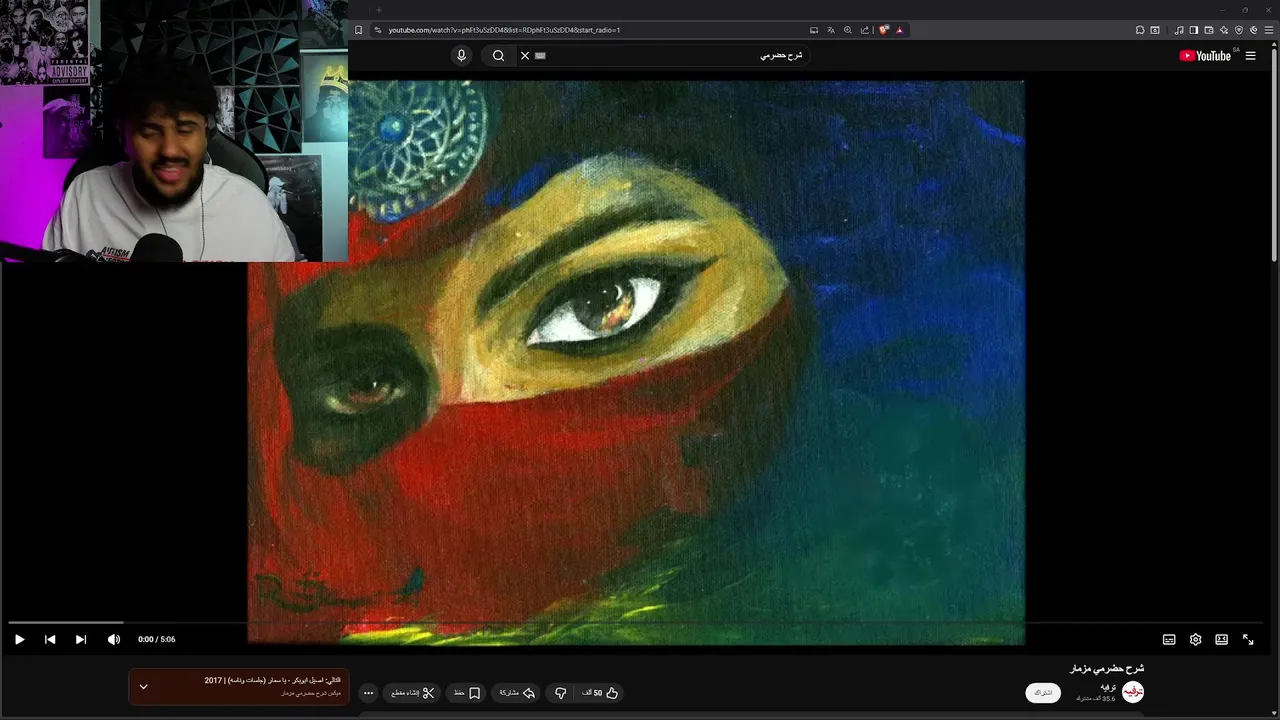
Task: Share the video with مشاركة button
Action: coord(517,693)
